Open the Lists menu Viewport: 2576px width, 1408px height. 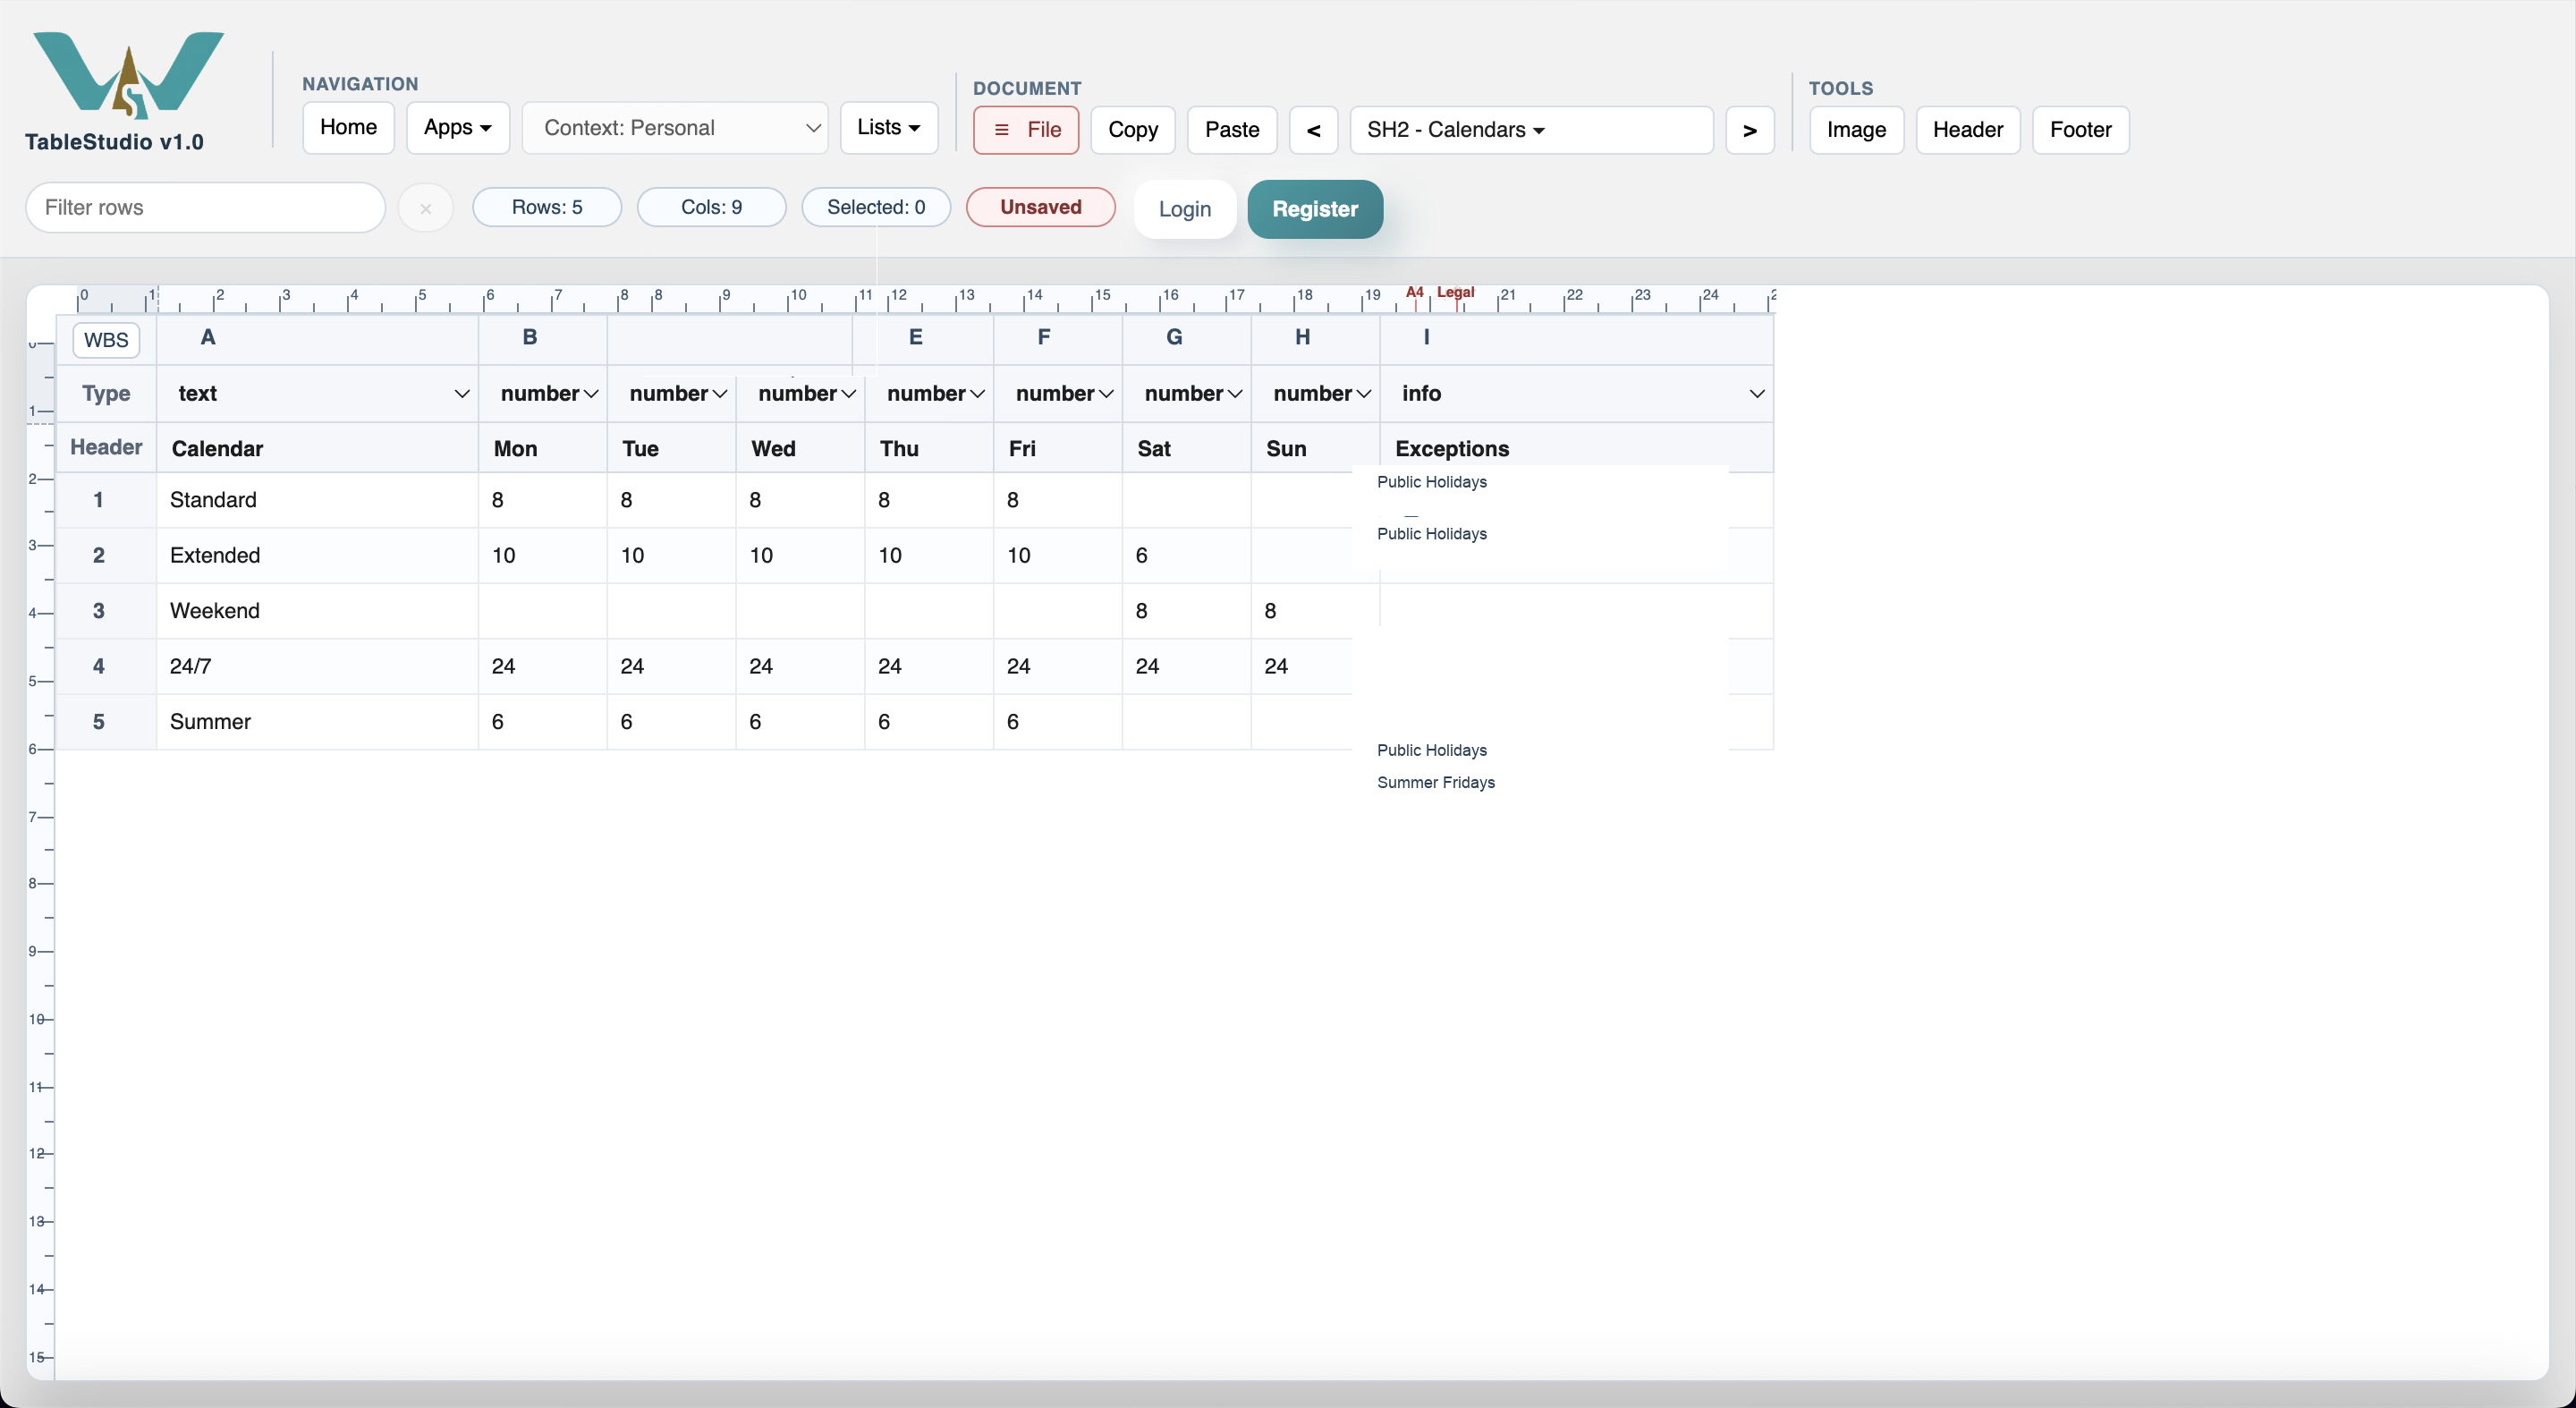click(x=888, y=127)
